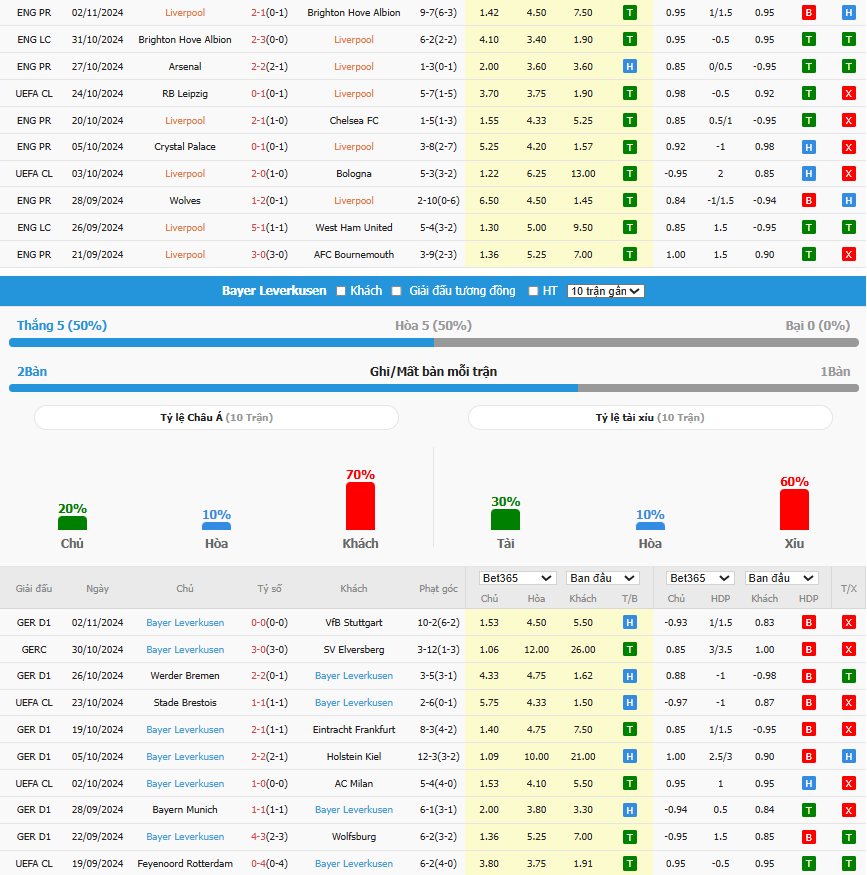Click red X badge in Bayern Munich–Leverkusen row
Screen dimensions: 867x875
(849, 810)
